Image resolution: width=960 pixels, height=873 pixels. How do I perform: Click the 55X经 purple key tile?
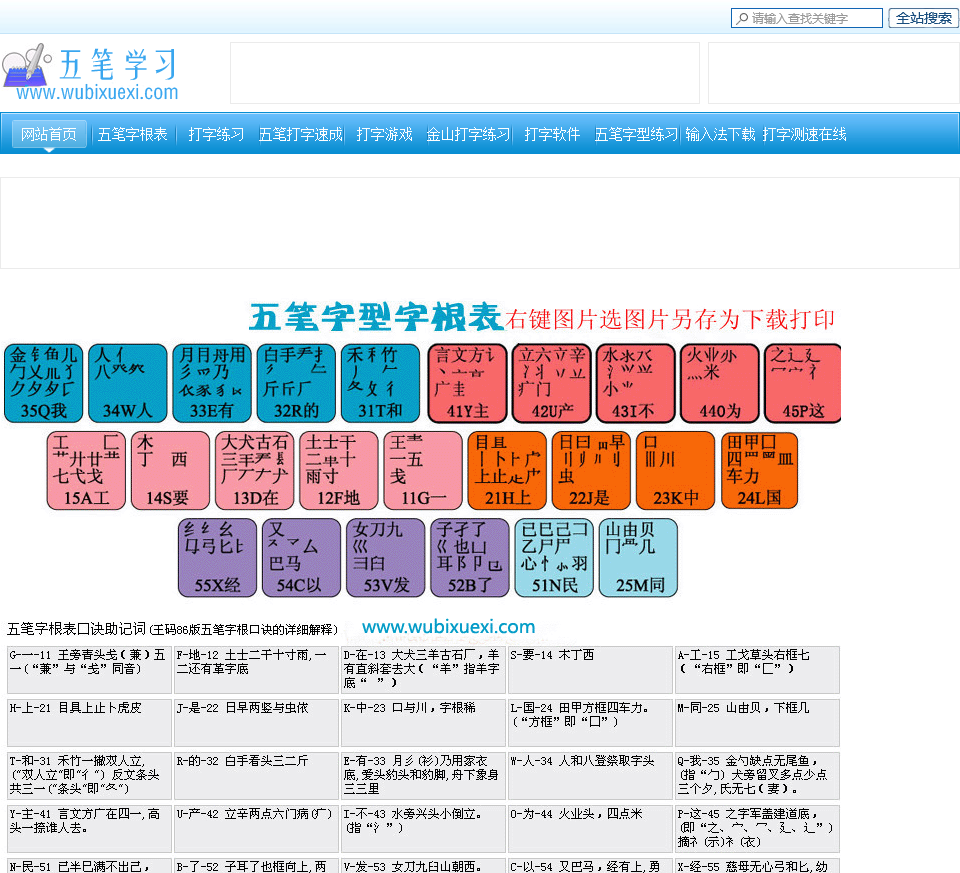pyautogui.click(x=217, y=558)
